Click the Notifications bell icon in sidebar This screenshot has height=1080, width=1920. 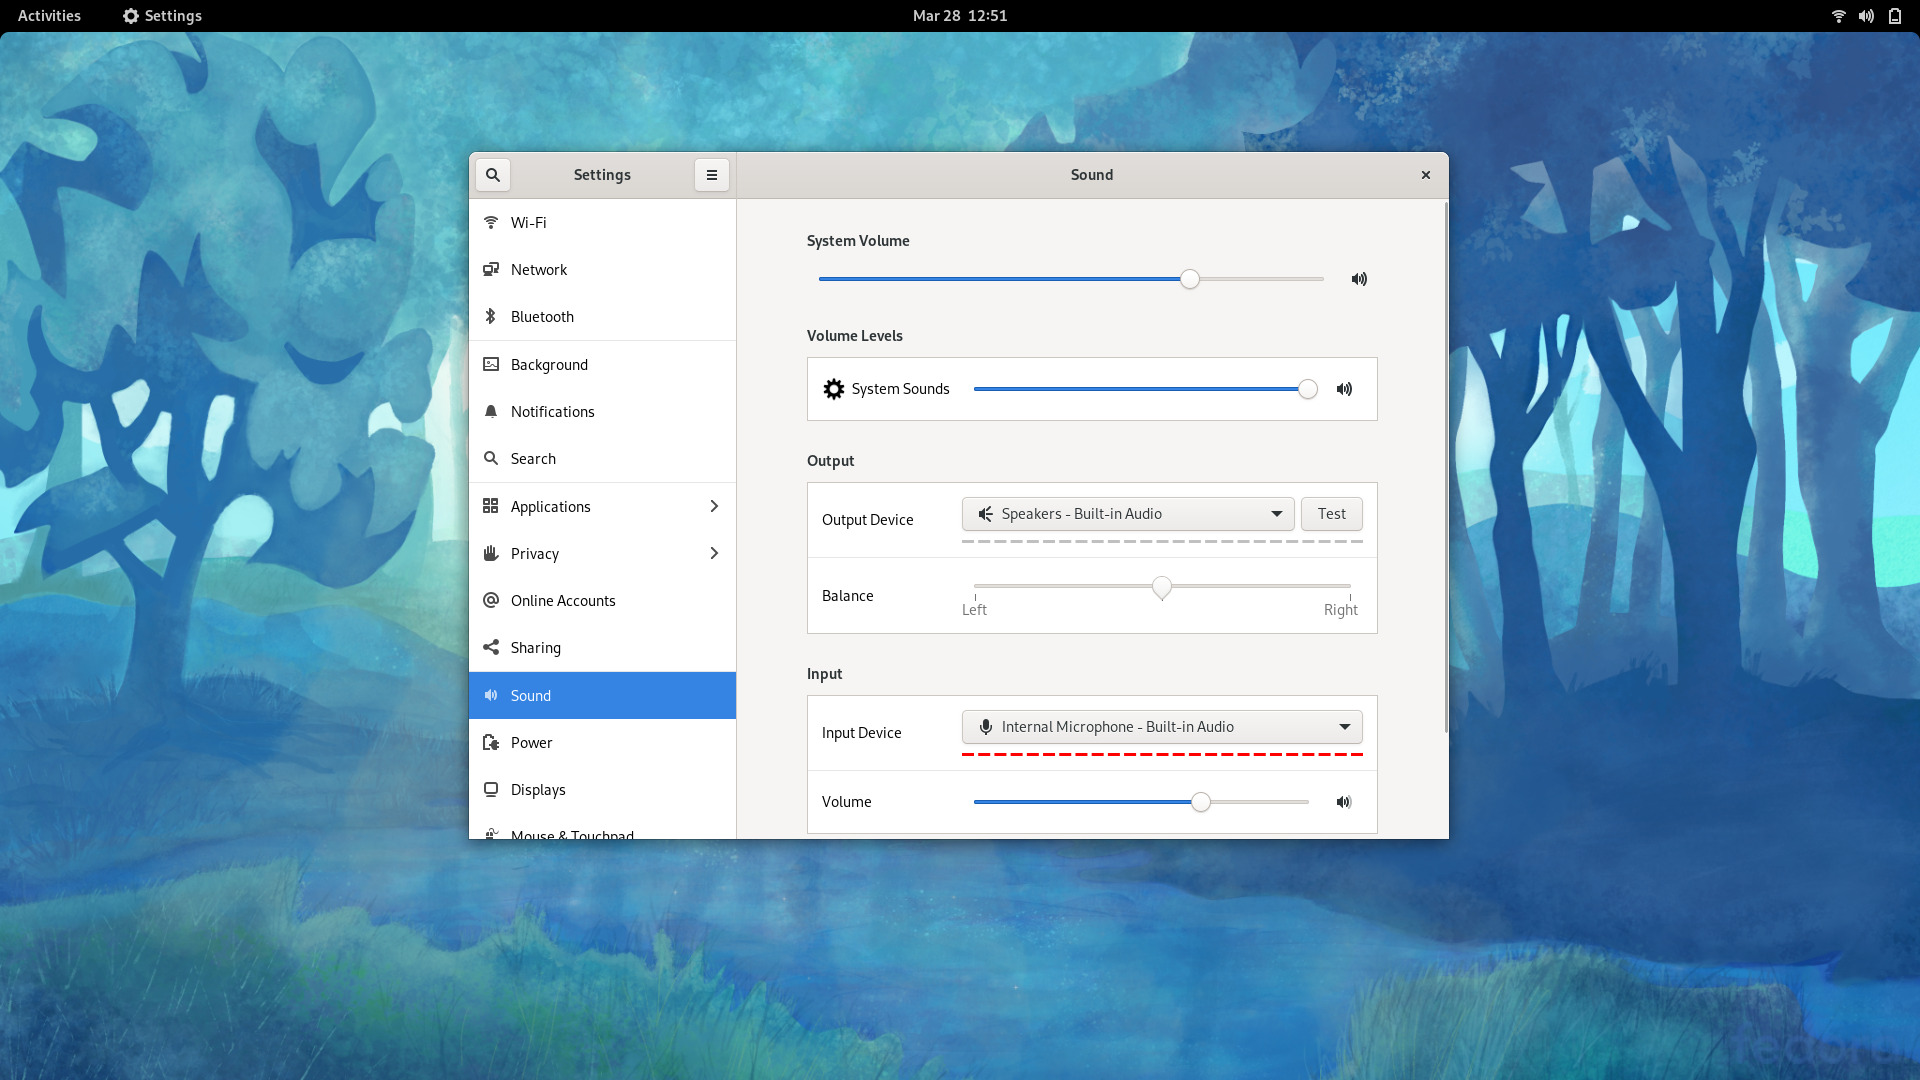pos(491,412)
